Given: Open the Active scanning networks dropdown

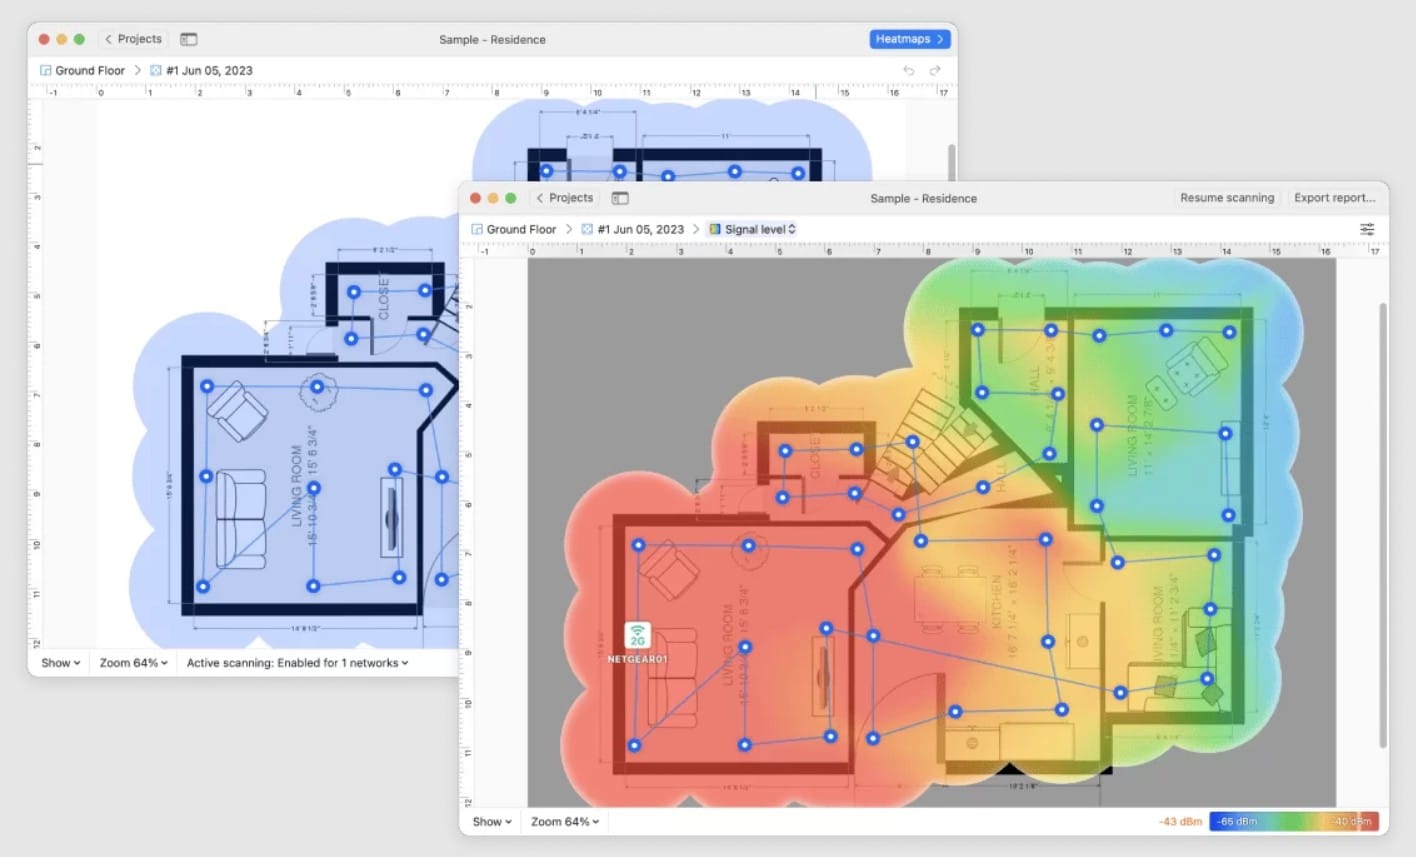Looking at the screenshot, I should [x=296, y=662].
